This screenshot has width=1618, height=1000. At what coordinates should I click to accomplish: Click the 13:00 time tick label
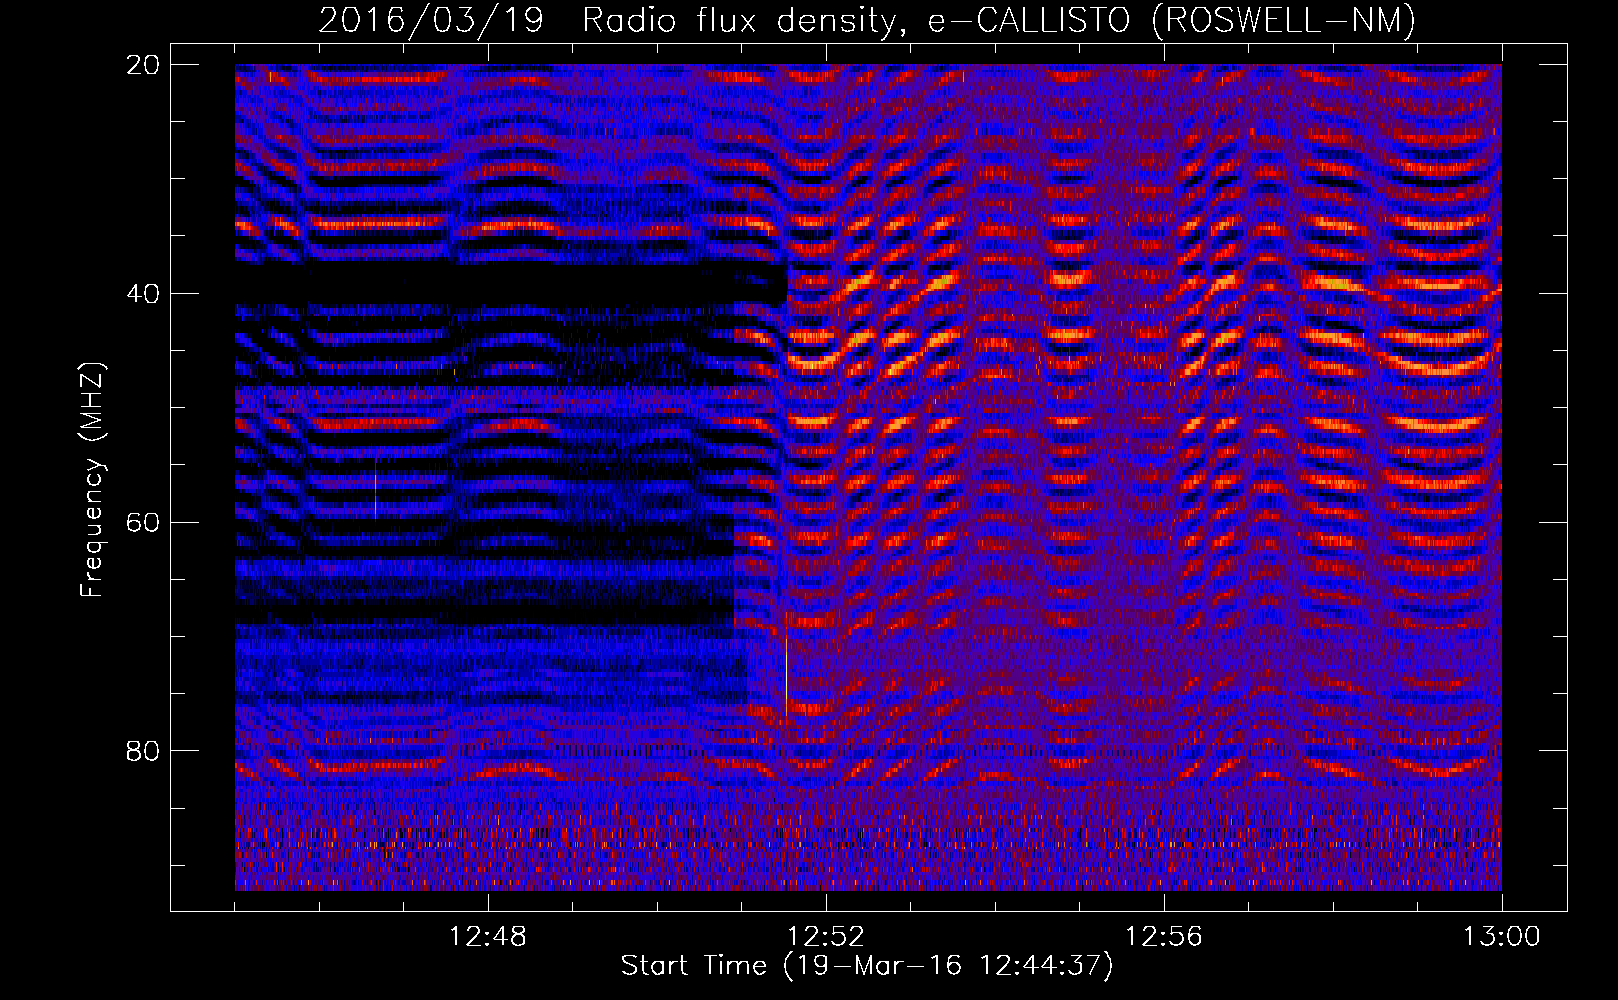tap(1502, 937)
